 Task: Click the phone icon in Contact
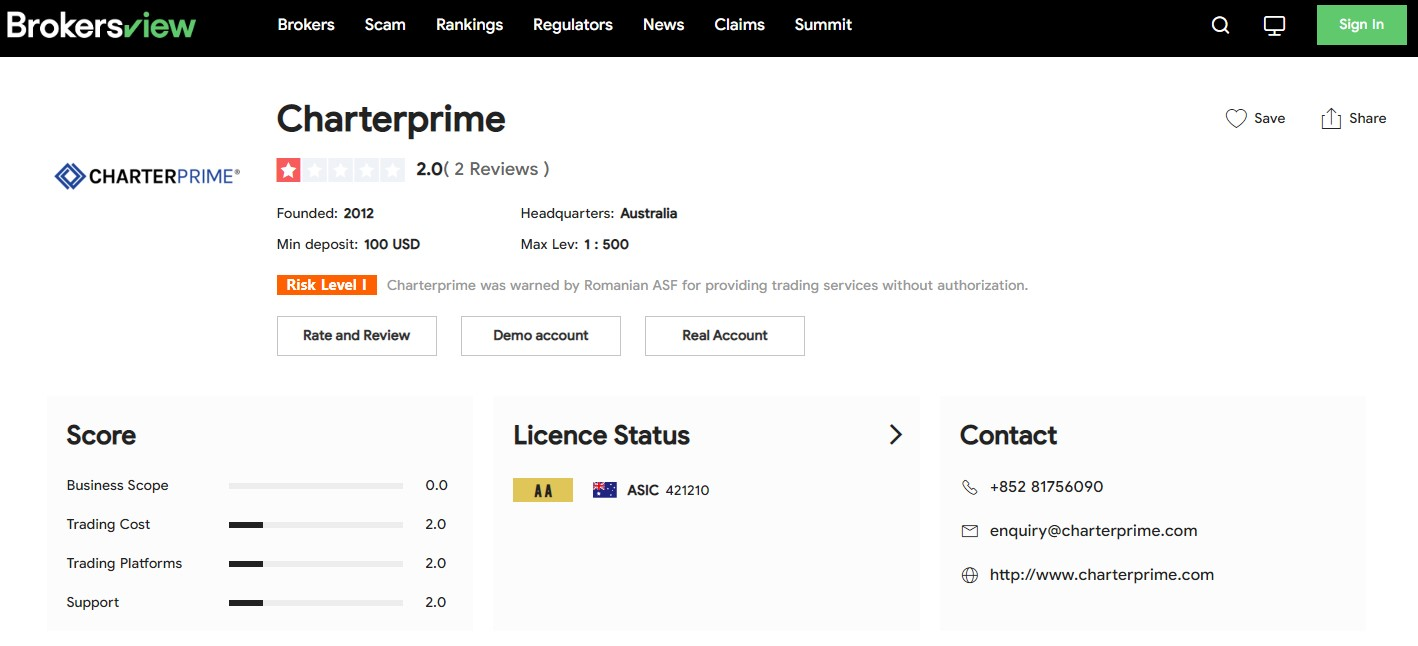click(969, 487)
